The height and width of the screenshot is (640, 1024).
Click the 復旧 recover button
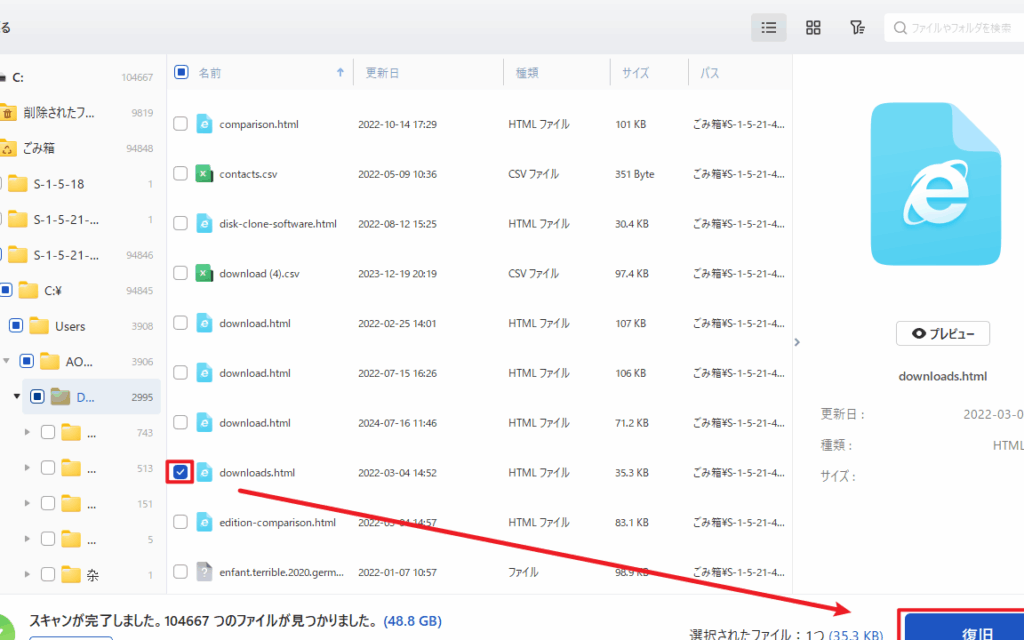[x=963, y=630]
